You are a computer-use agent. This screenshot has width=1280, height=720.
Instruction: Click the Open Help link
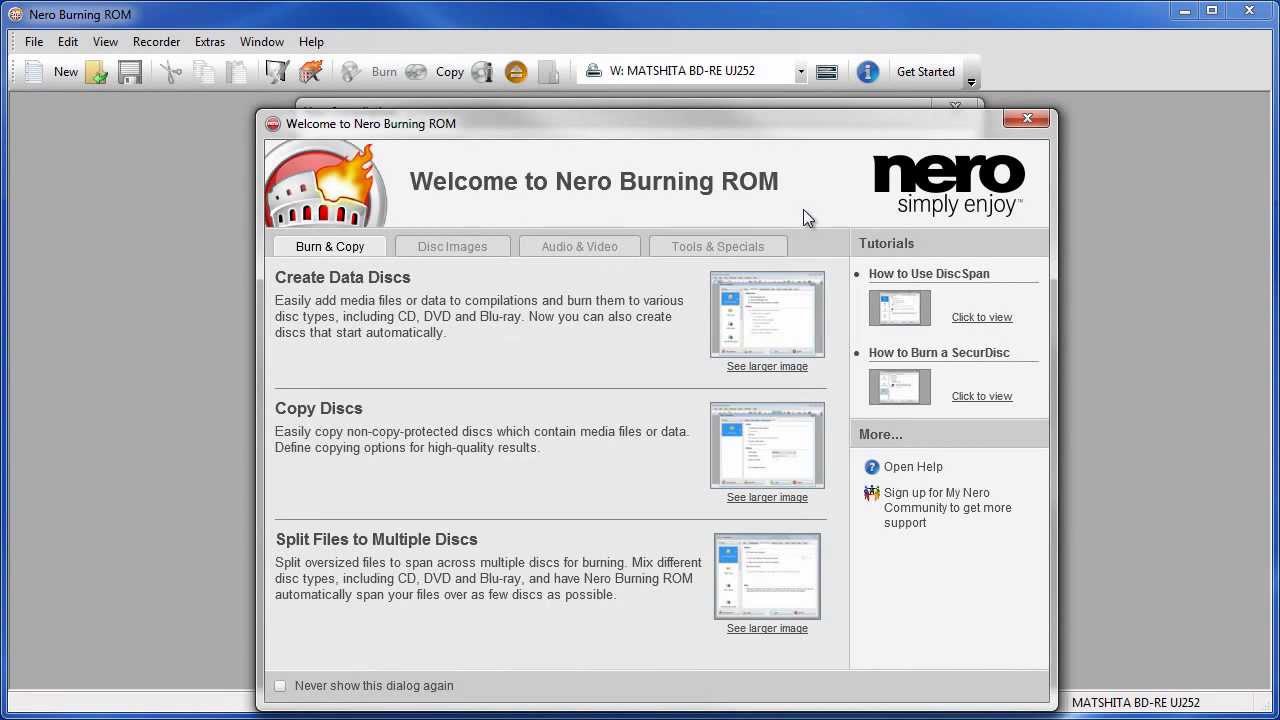[x=913, y=467]
